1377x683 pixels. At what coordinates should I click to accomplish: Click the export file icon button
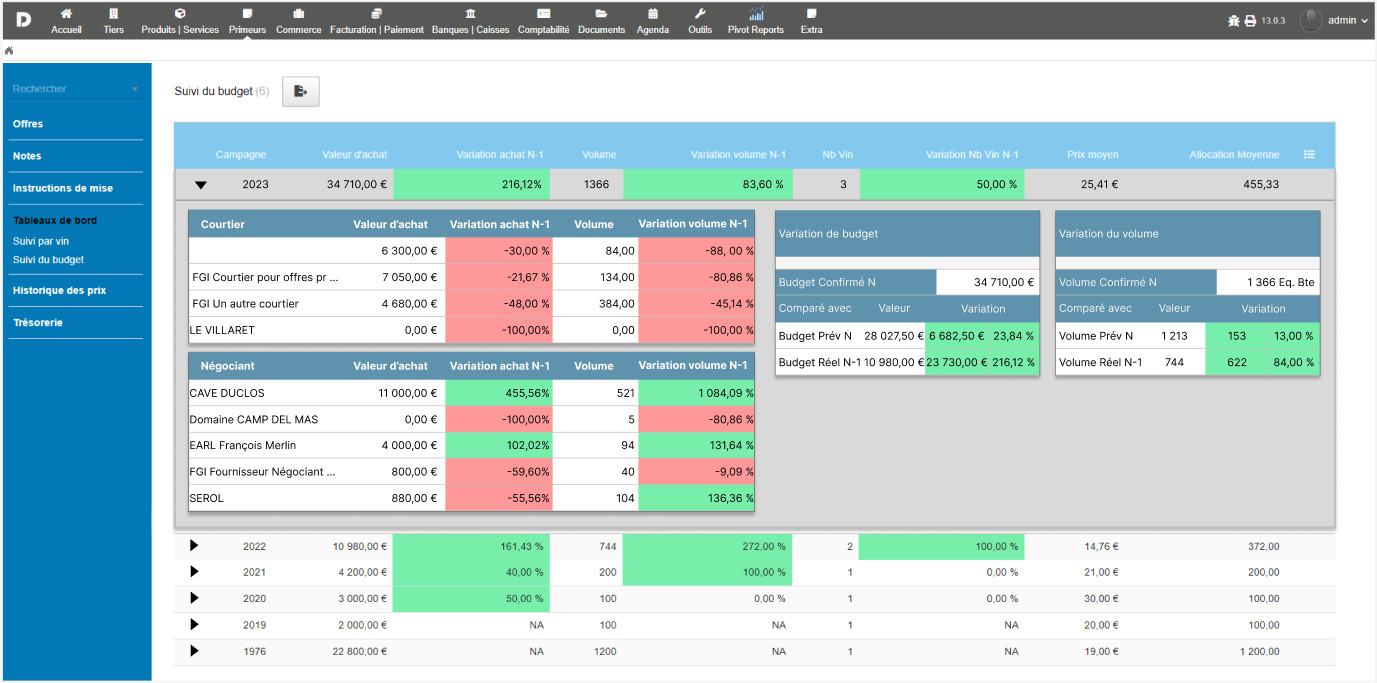pos(300,91)
